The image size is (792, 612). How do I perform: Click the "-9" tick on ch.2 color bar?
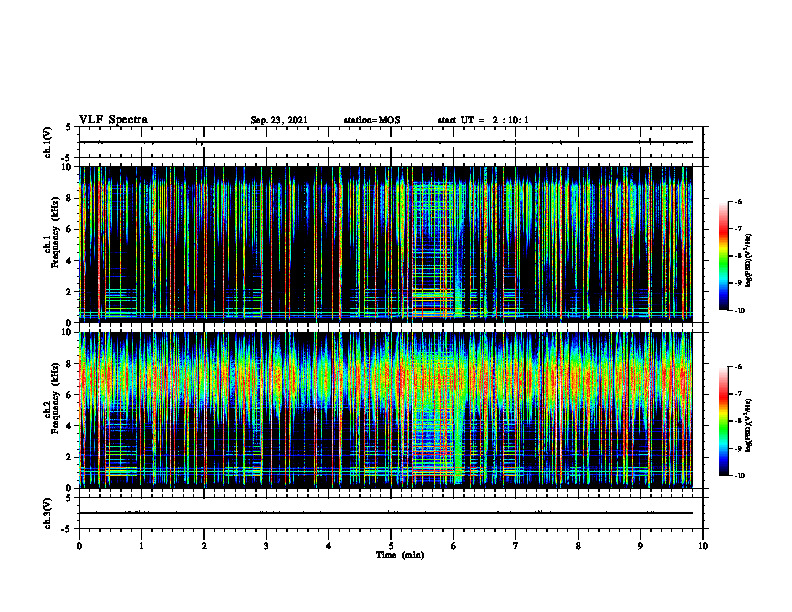point(738,448)
